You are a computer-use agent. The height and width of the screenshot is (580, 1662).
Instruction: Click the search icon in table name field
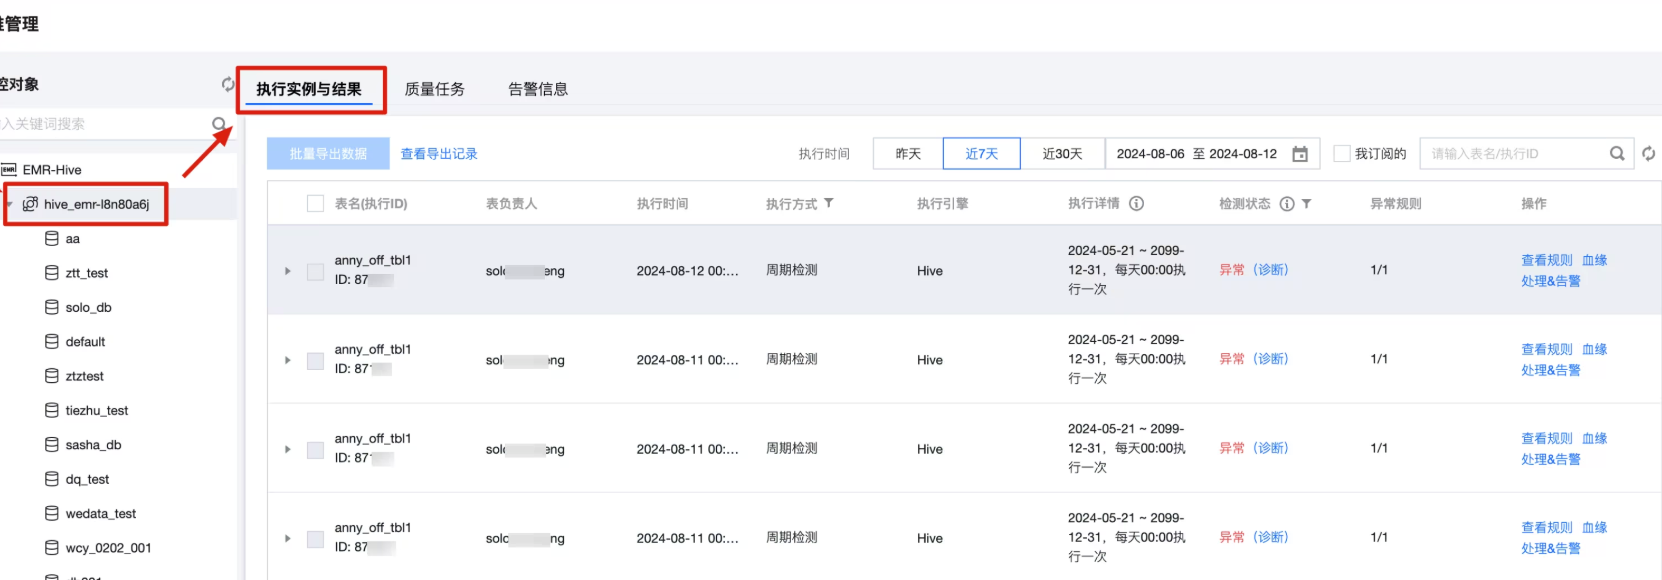tap(1617, 154)
